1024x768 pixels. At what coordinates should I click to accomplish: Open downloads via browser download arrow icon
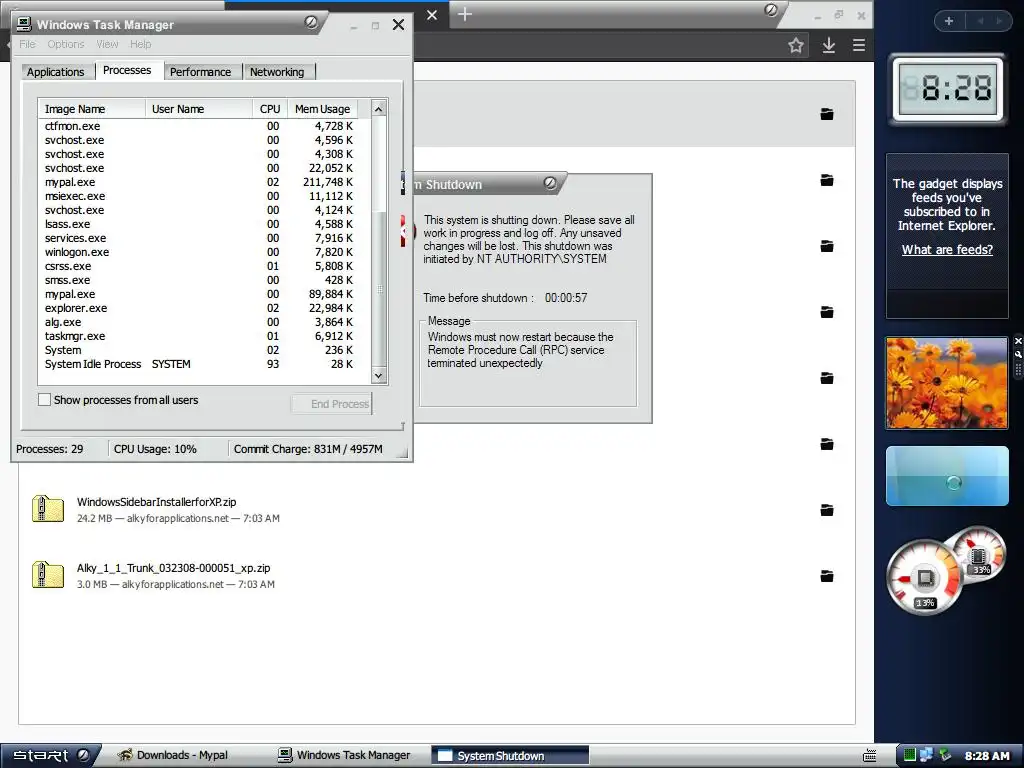829,45
